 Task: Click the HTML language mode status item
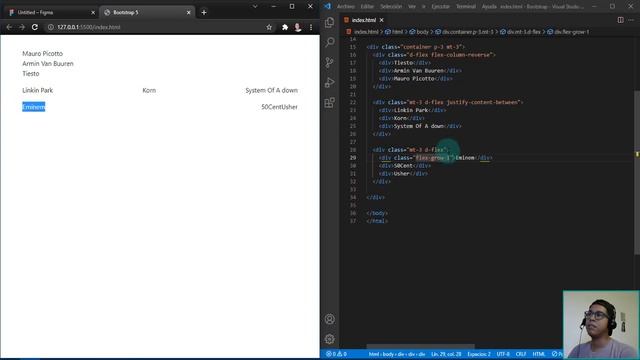[539, 354]
